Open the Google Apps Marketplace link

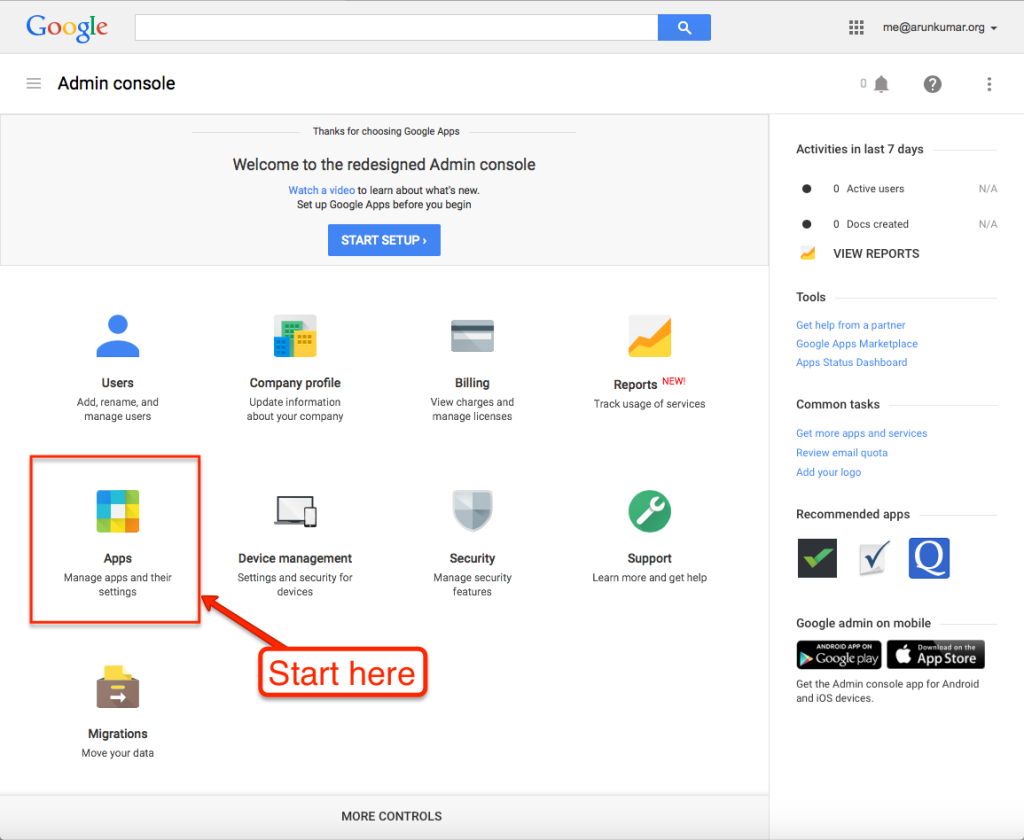click(x=857, y=344)
